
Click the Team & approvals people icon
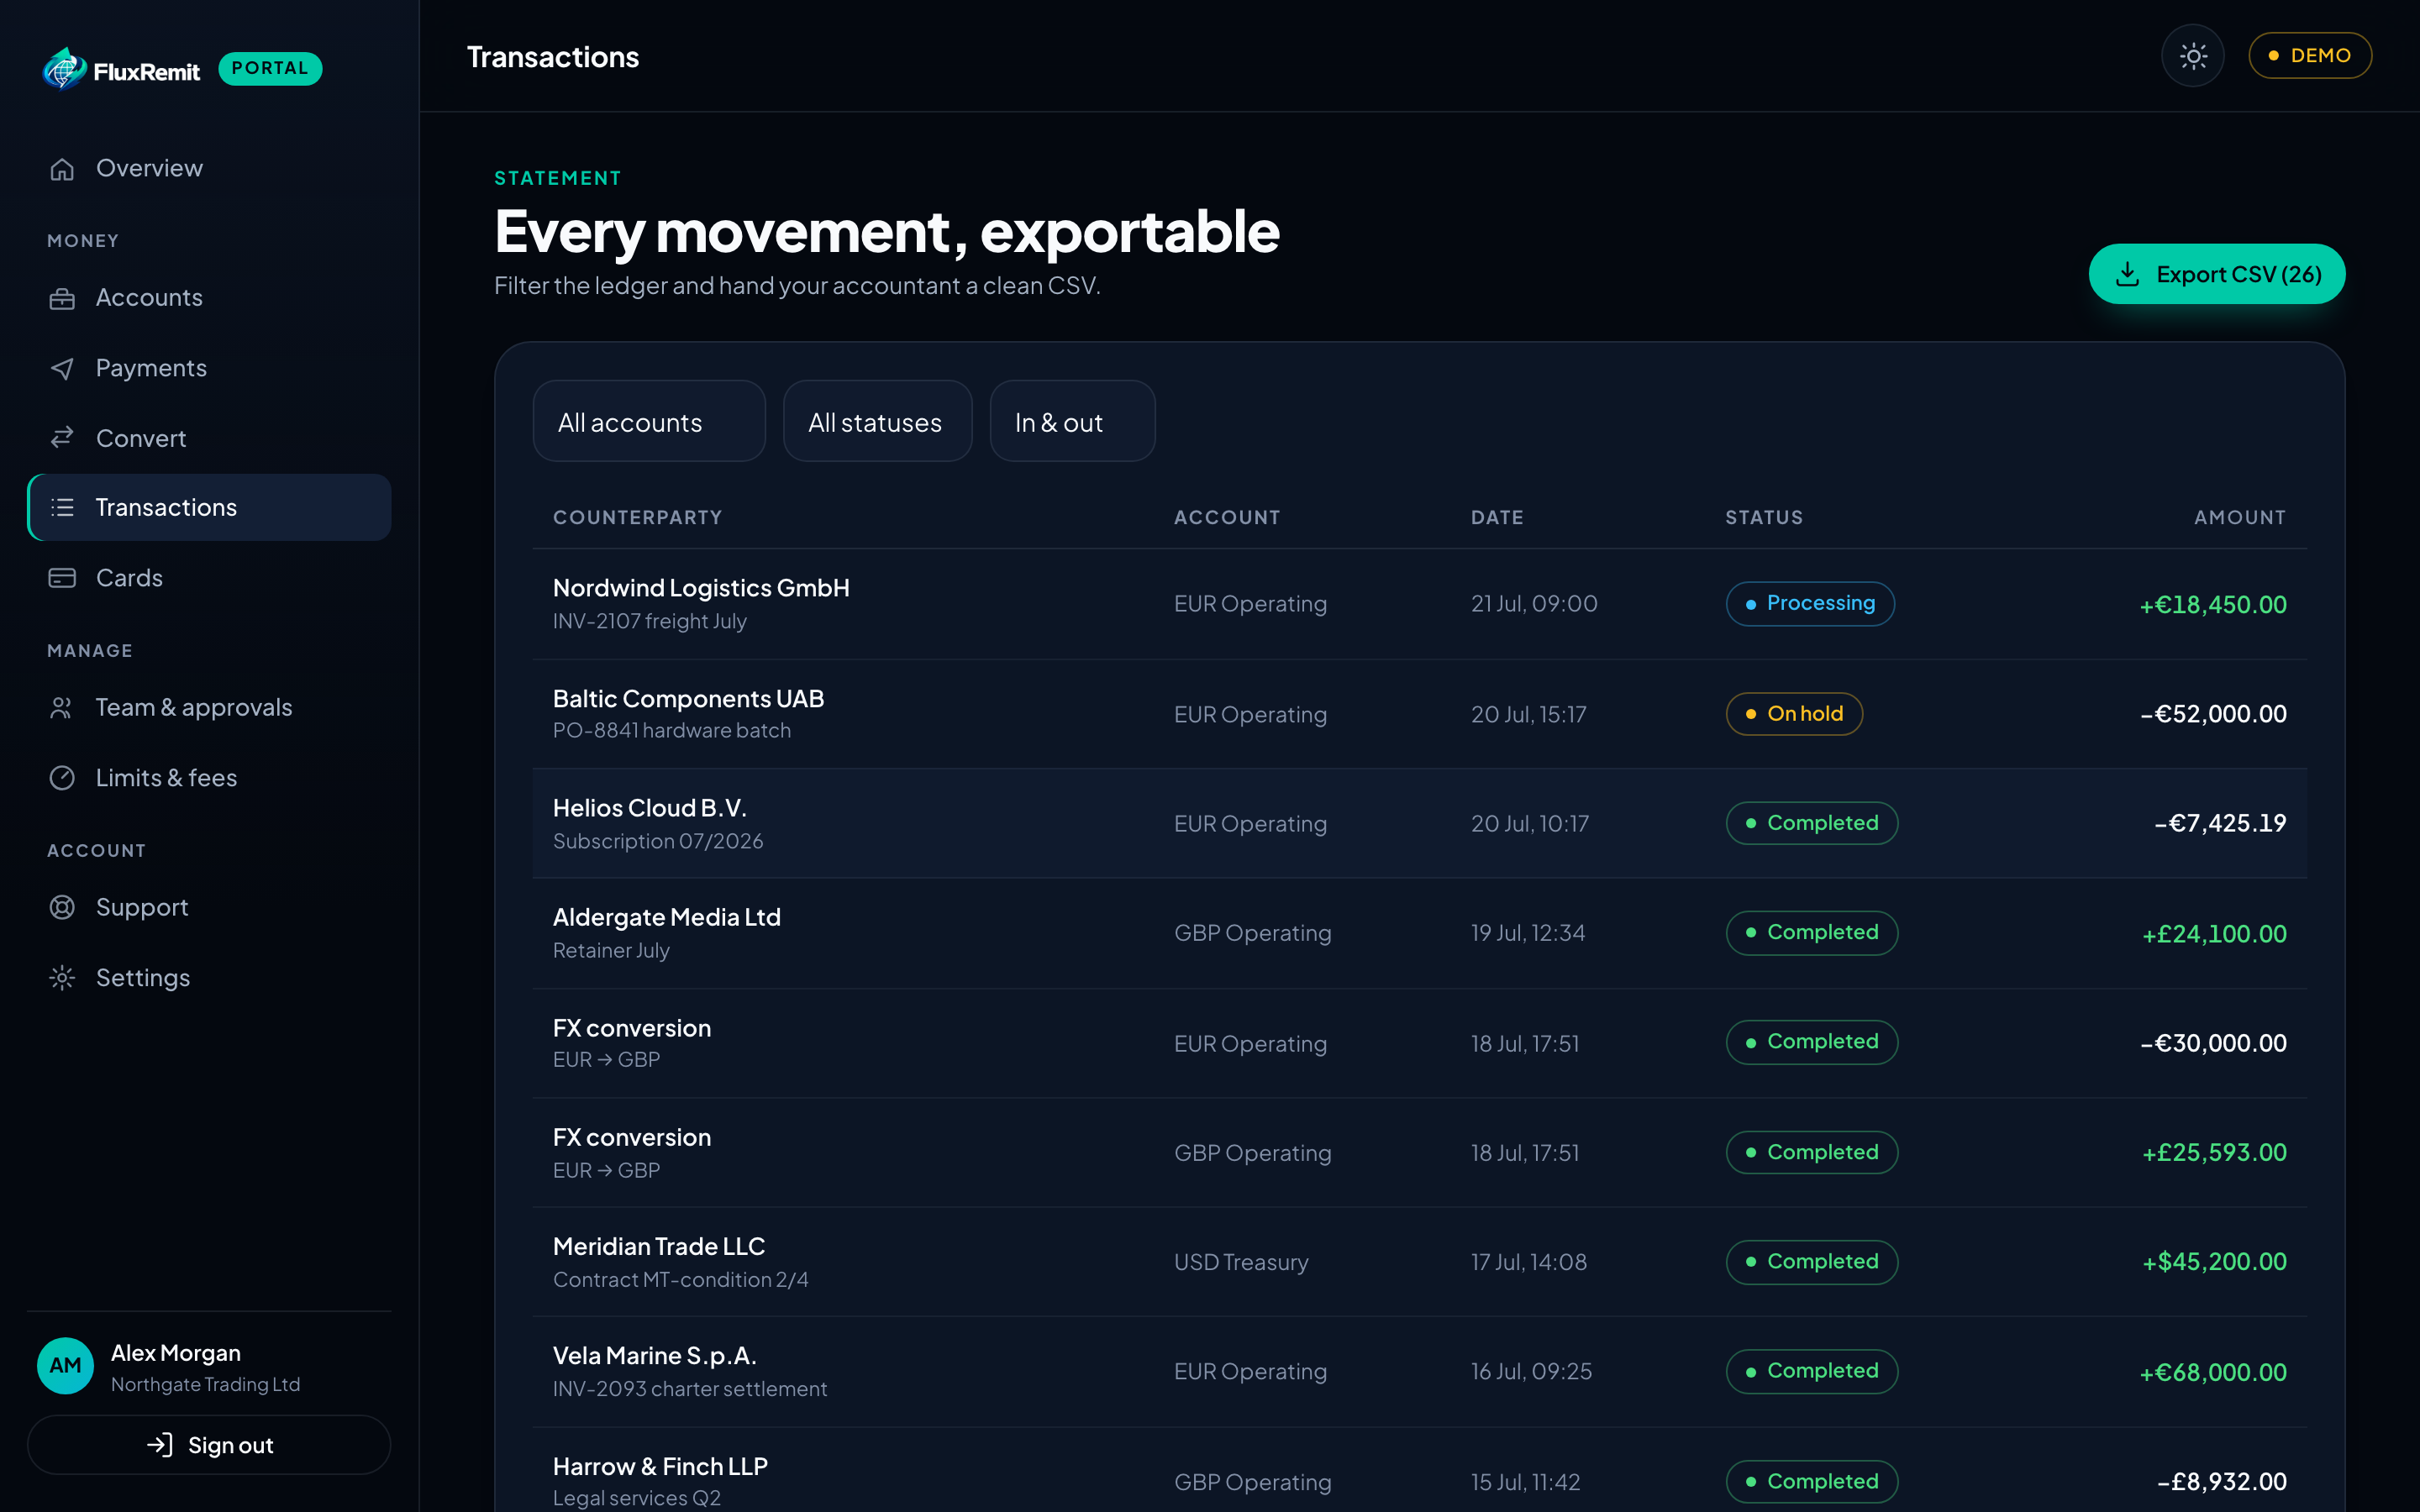pos(62,708)
